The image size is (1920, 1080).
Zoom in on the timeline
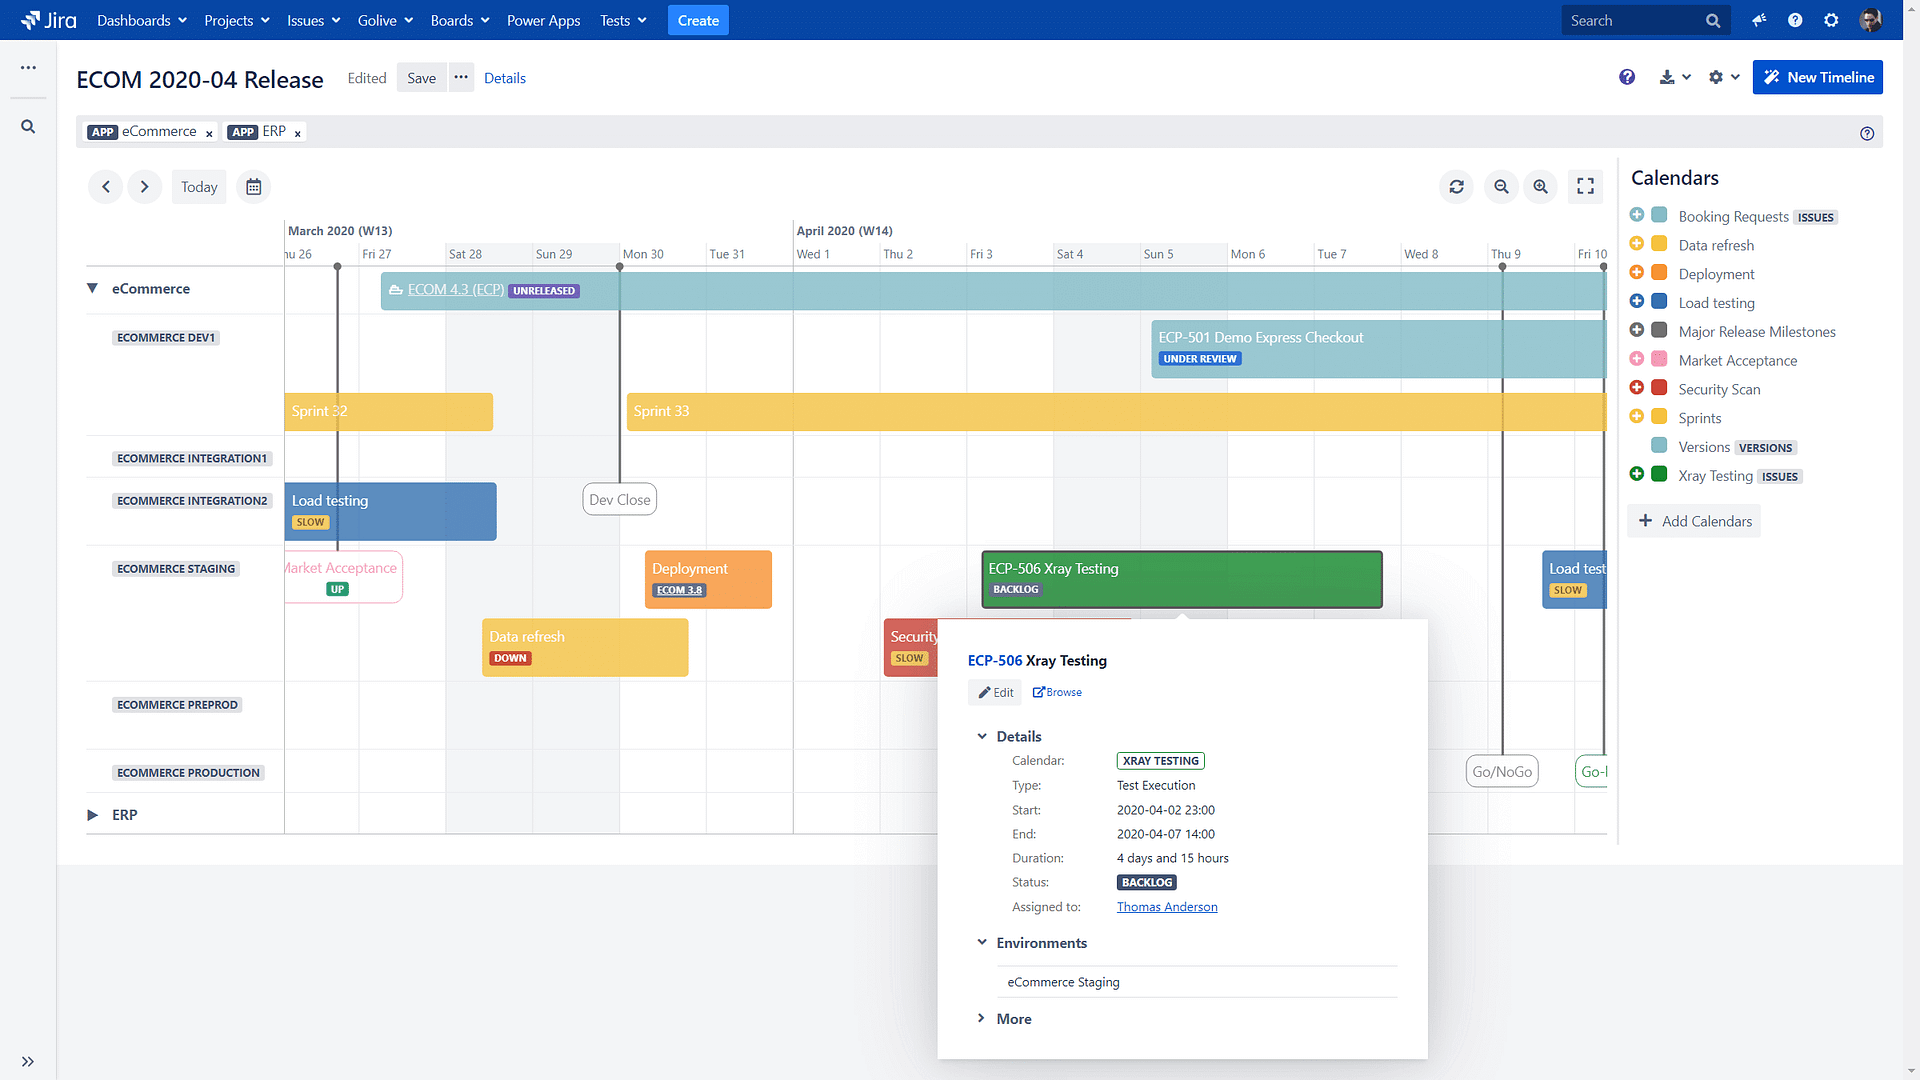1540,186
